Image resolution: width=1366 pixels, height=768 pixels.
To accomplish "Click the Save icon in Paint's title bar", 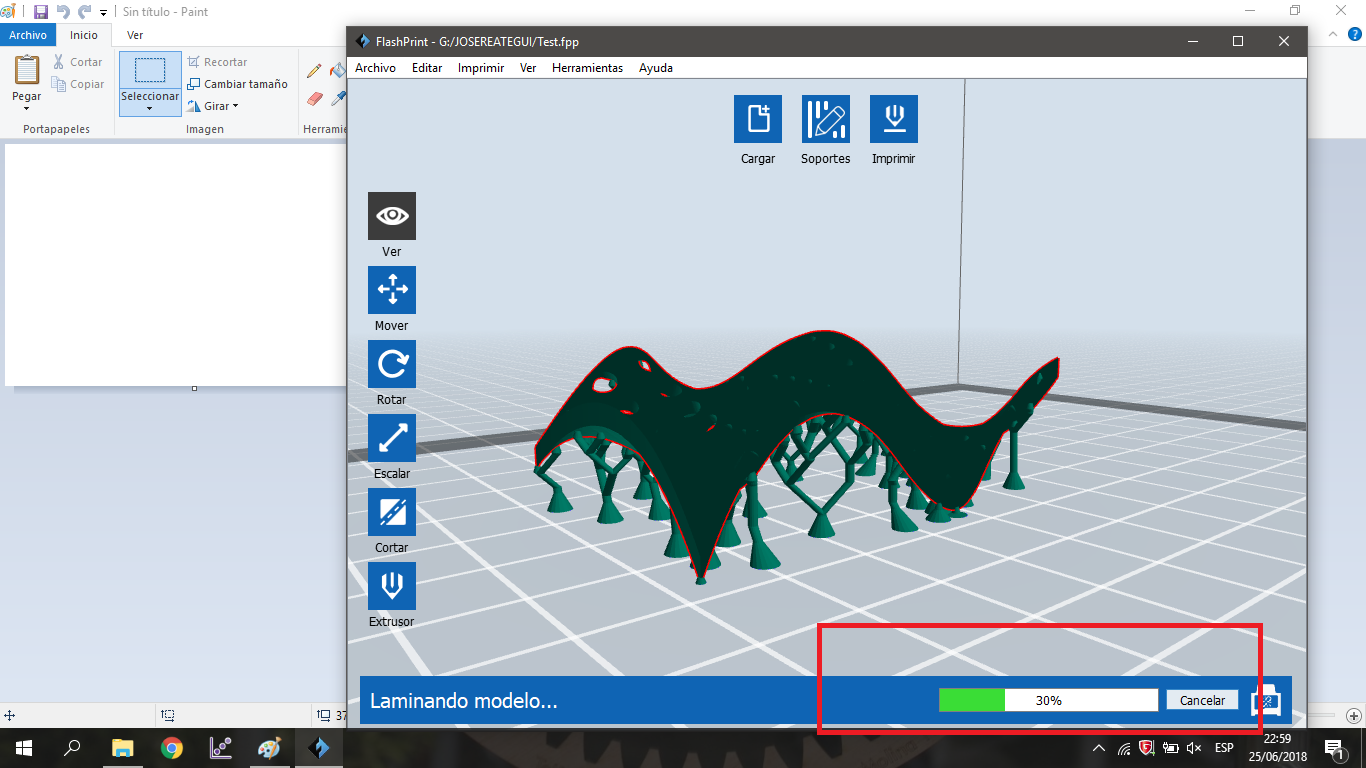I will [x=41, y=12].
